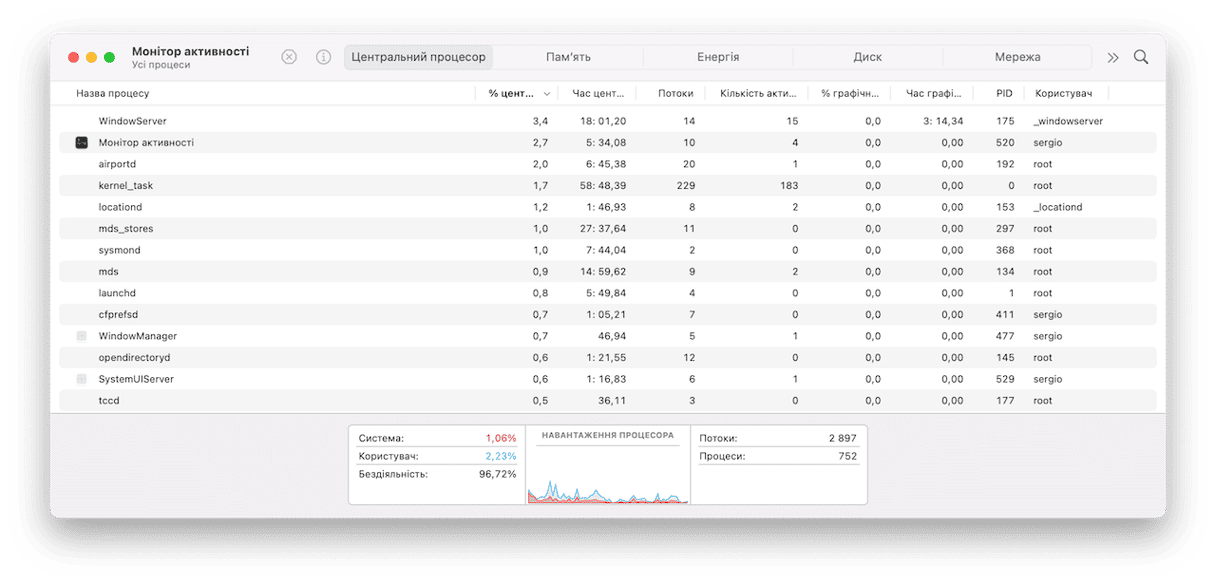Viewport: 1216px width, 584px height.
Task: Click the Система 1,06% value
Action: pyautogui.click(x=501, y=438)
